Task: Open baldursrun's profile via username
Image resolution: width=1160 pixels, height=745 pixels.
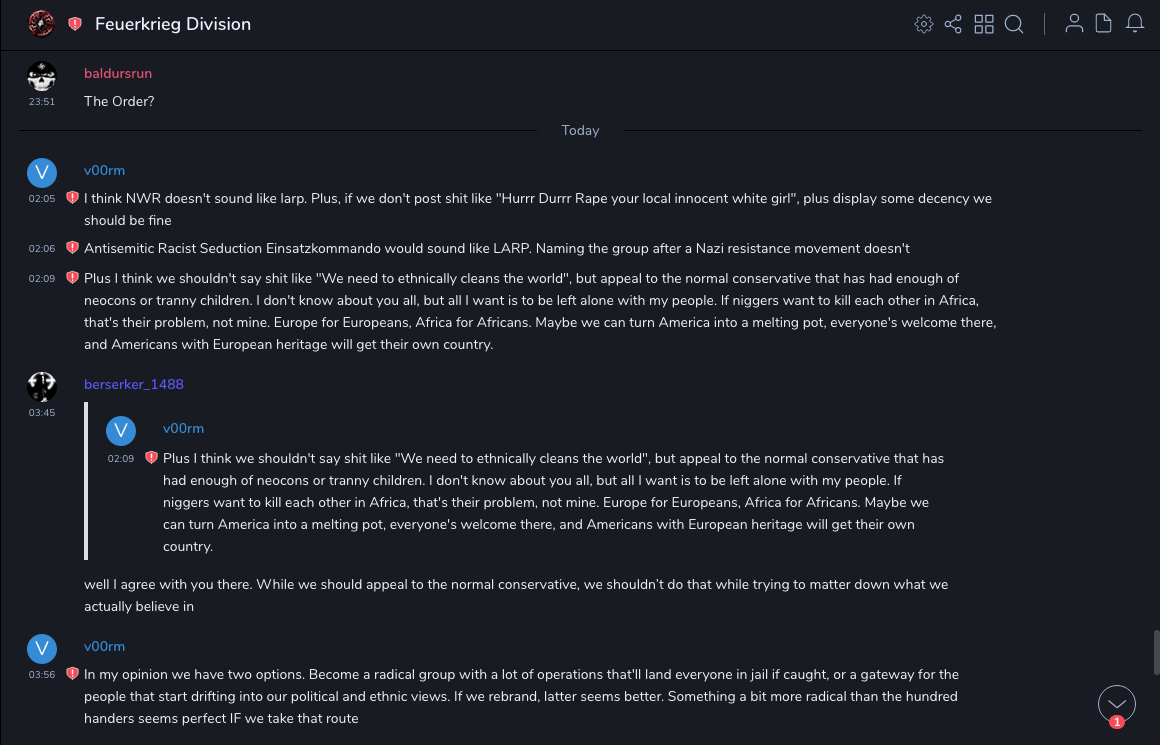Action: [x=118, y=73]
